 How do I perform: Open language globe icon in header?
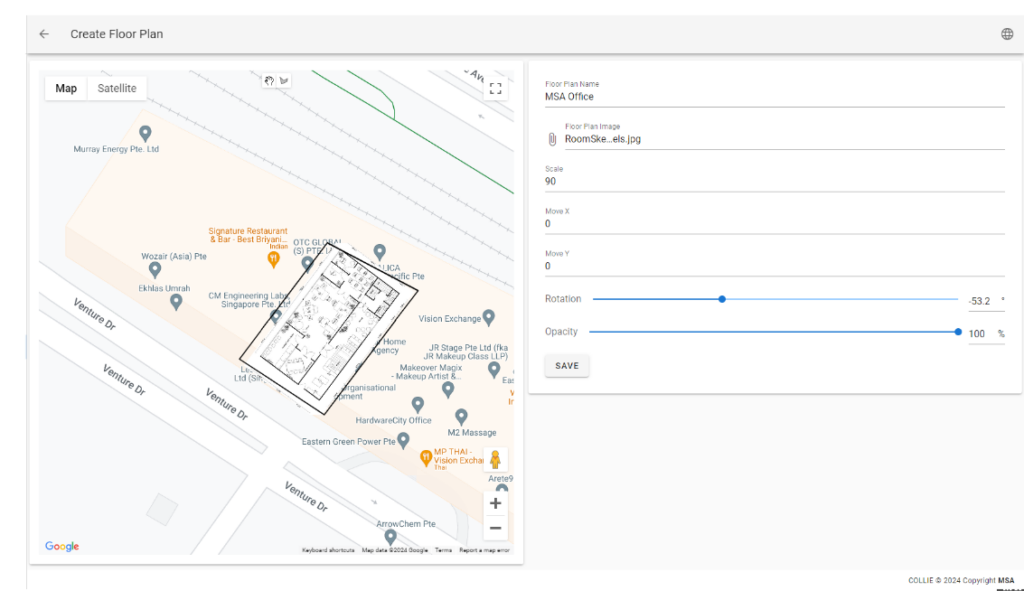click(x=1007, y=34)
